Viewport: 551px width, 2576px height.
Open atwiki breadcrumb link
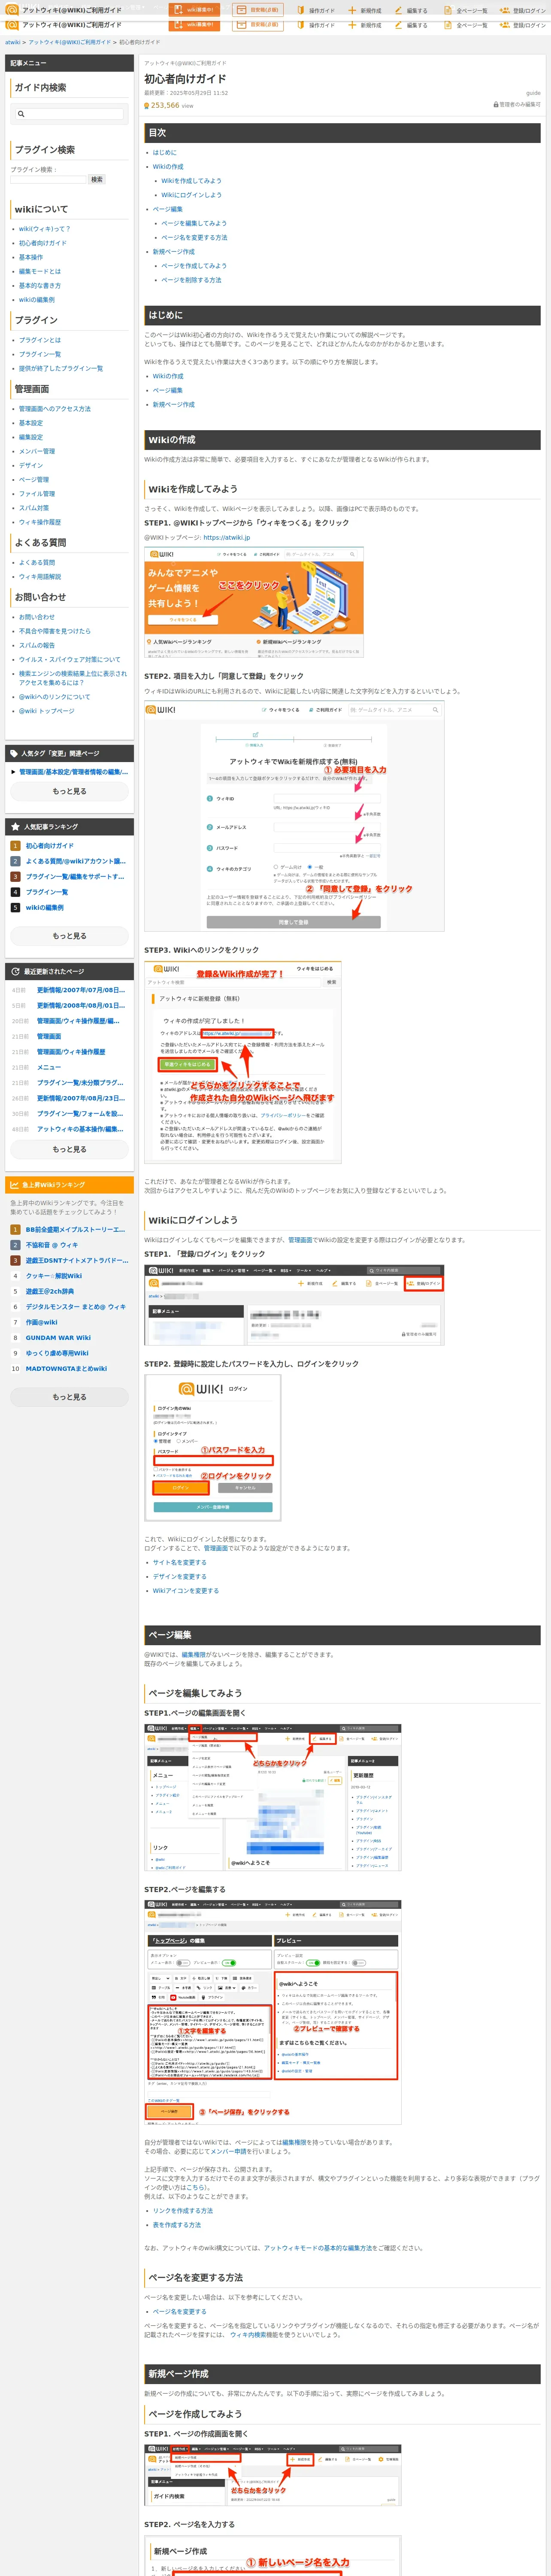(12, 42)
